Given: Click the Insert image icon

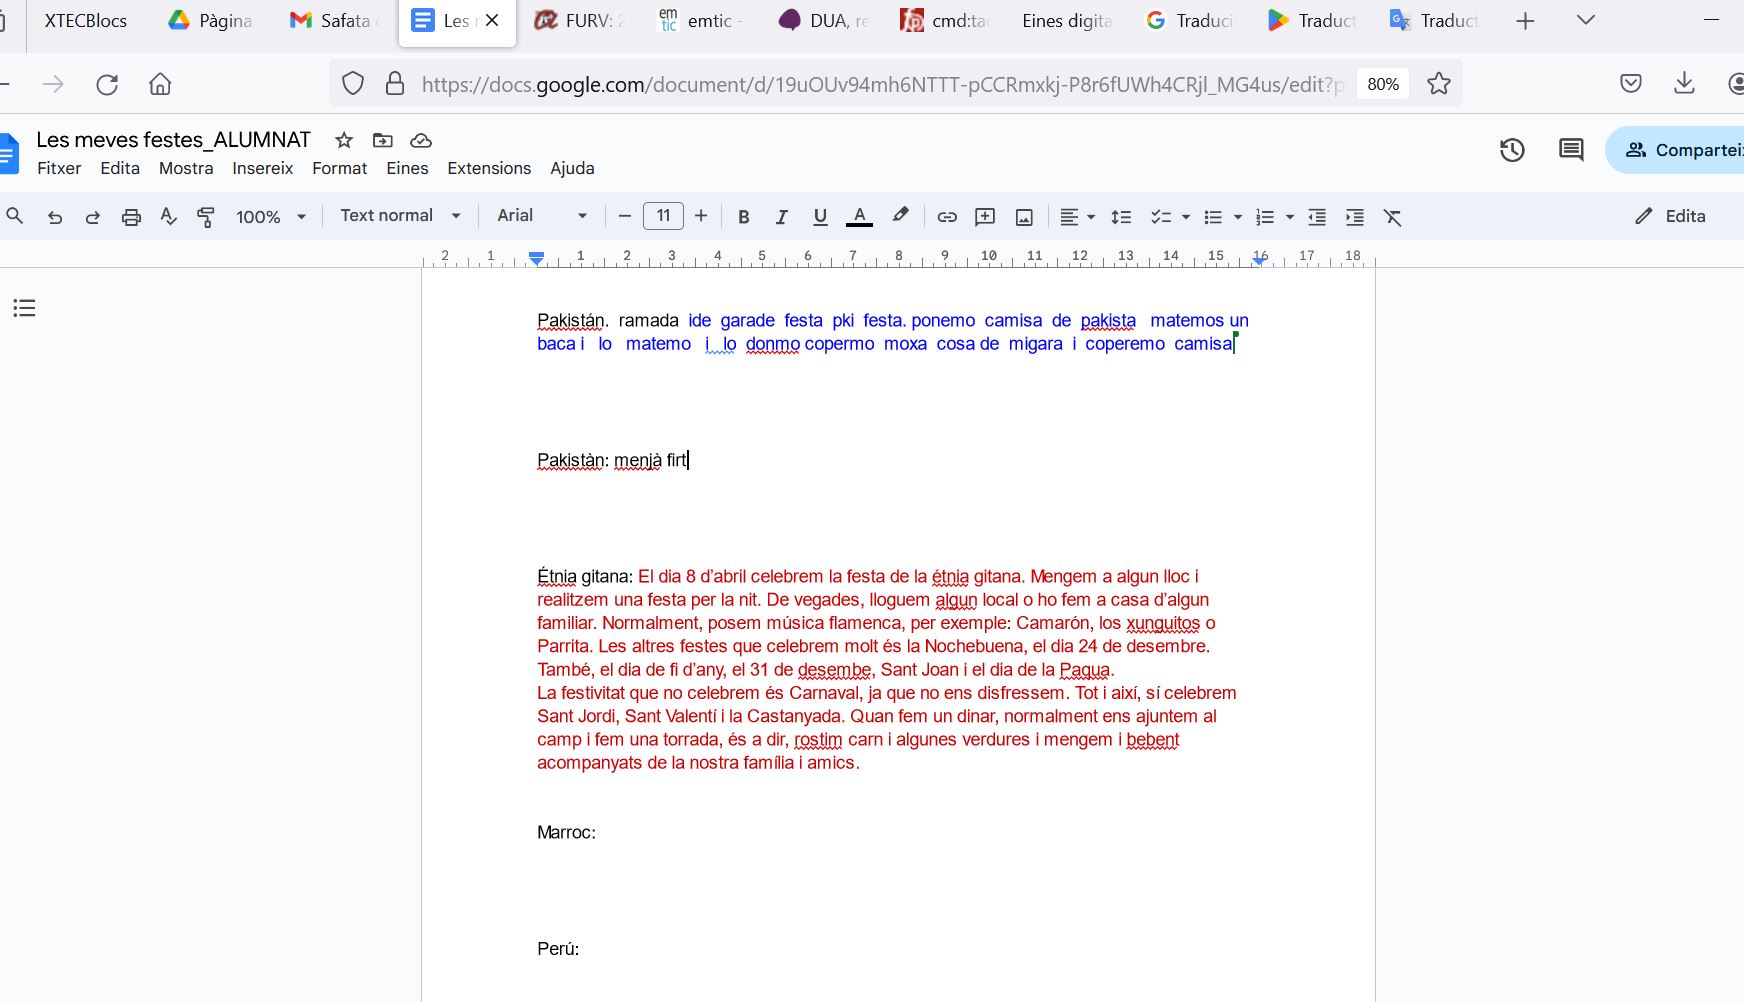Looking at the screenshot, I should click(1024, 217).
